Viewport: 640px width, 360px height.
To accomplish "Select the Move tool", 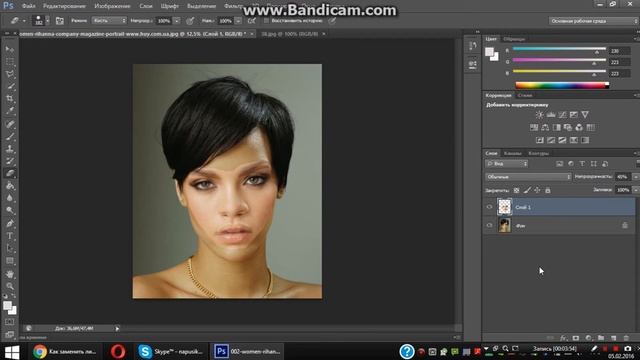I will tap(10, 49).
